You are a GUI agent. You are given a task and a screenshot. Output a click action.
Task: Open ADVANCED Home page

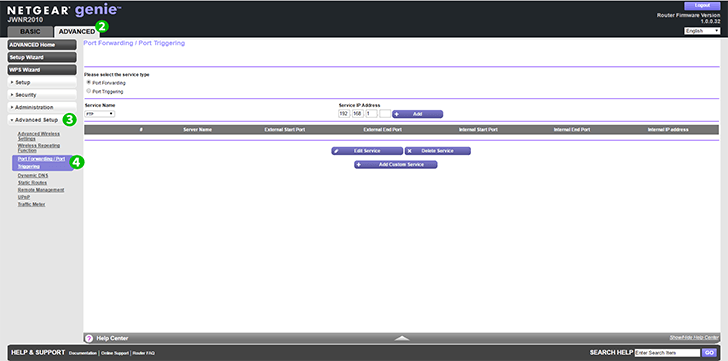42,45
